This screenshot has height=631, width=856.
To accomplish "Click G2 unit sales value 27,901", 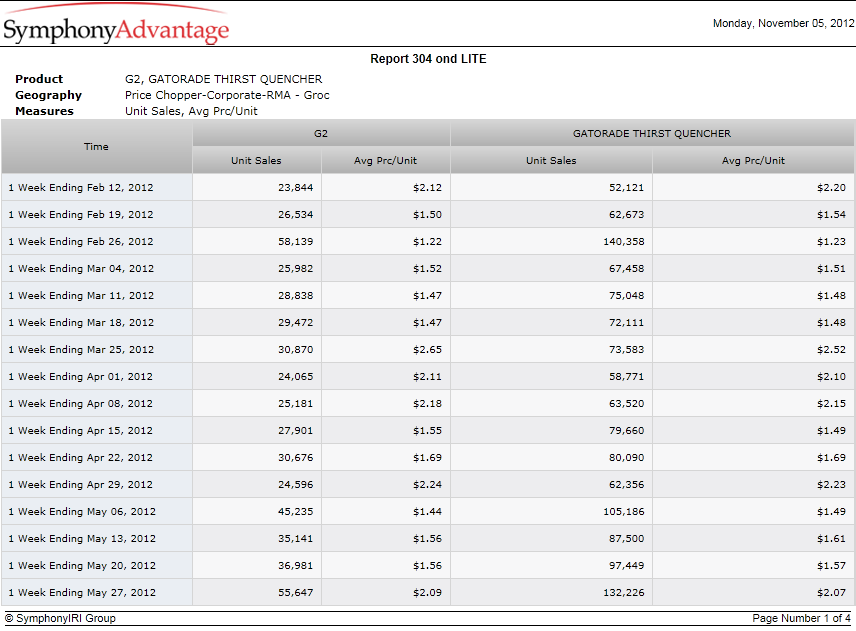I will (295, 431).
